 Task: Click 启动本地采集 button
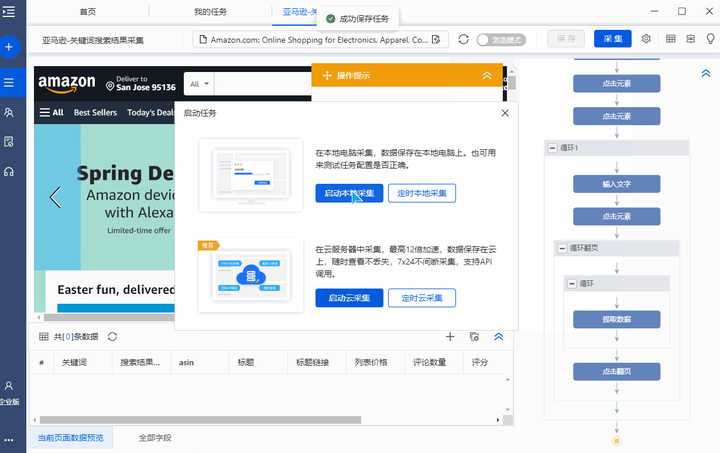click(x=349, y=193)
